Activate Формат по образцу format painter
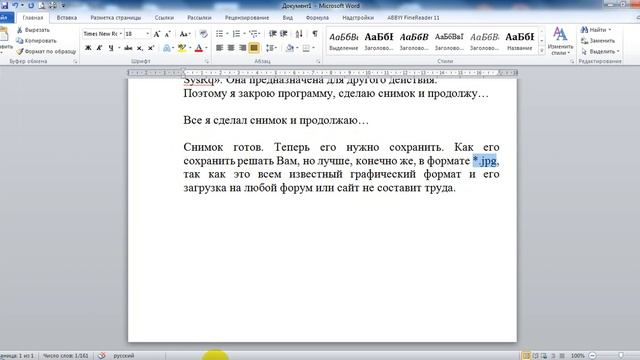 coord(46,51)
